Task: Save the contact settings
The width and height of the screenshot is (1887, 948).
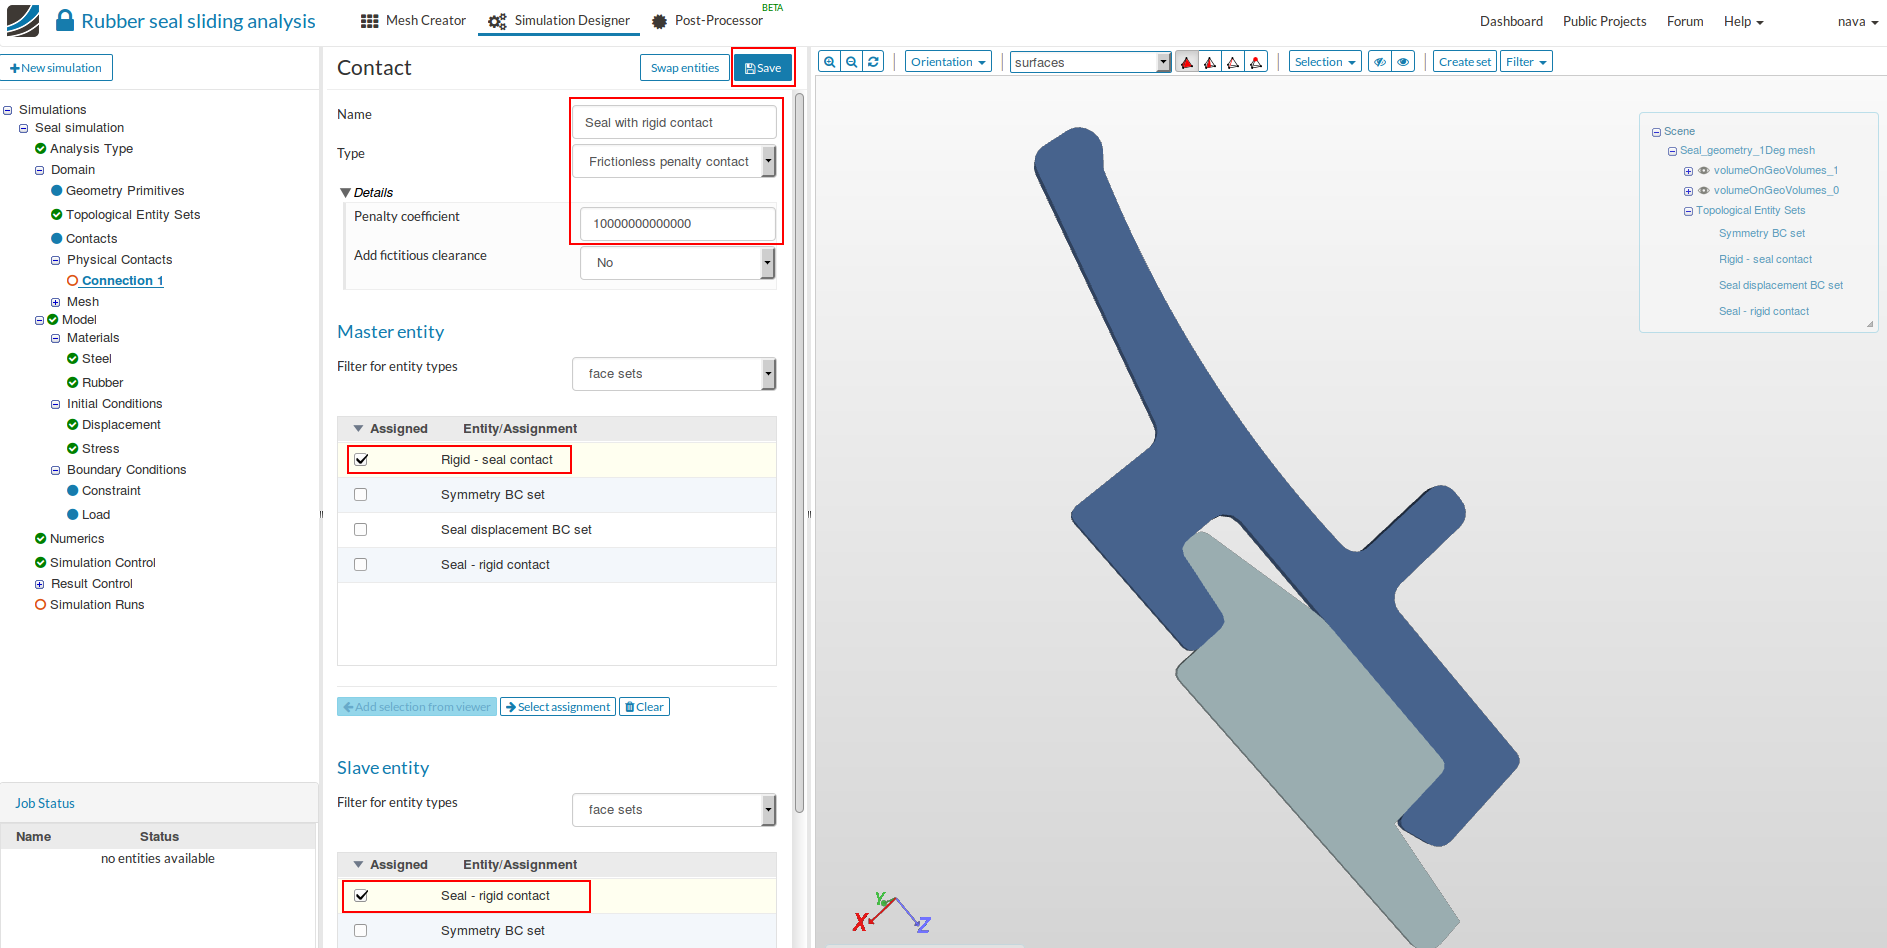Action: (763, 68)
